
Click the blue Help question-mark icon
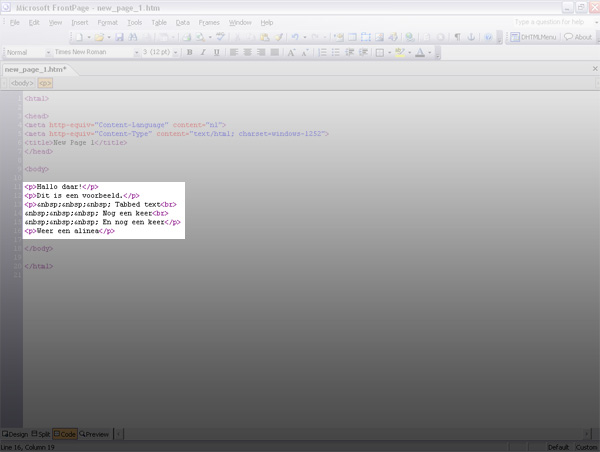tap(488, 37)
